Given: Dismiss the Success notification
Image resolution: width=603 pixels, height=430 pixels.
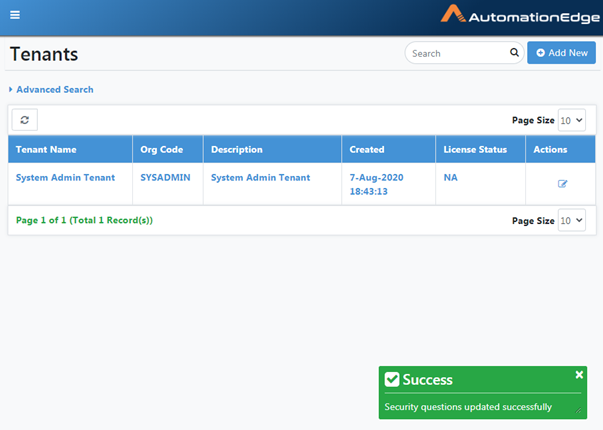Looking at the screenshot, I should pyautogui.click(x=579, y=375).
